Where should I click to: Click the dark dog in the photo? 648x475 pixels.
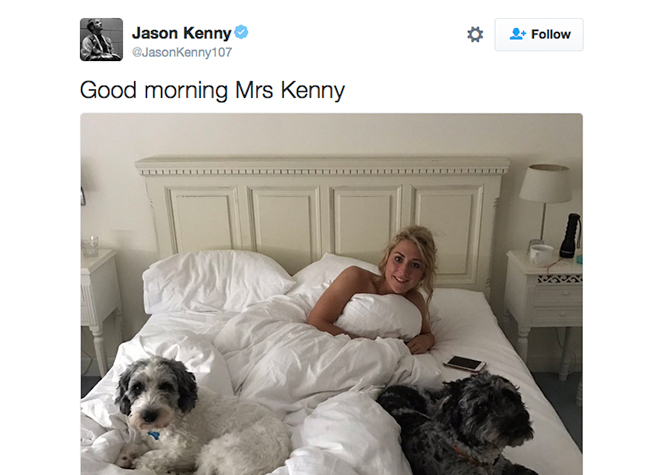459,424
